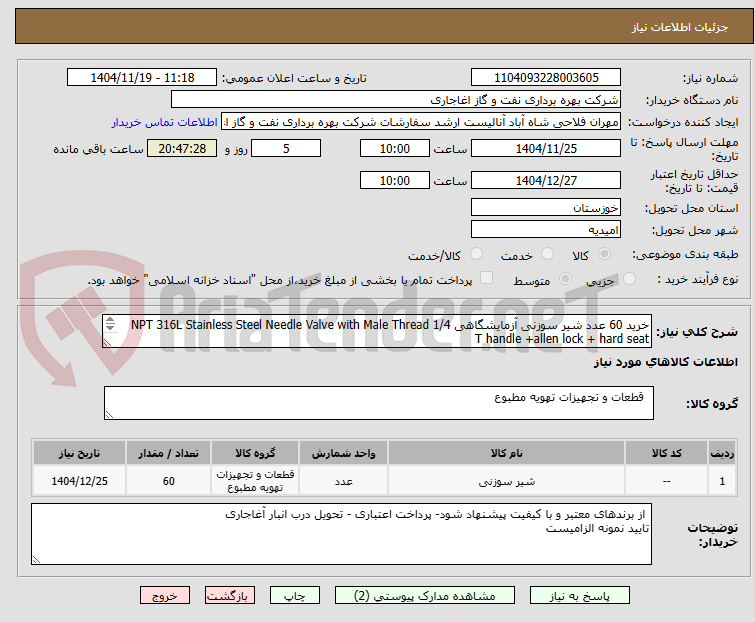Select the خدمت radio button
Screen dimensions: 755x622
547,254
